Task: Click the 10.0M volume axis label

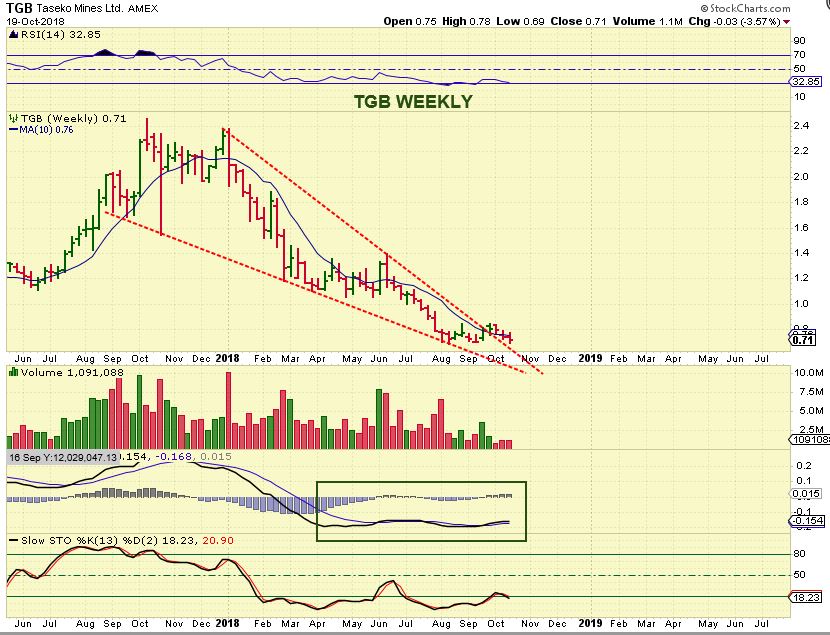Action: pyautogui.click(x=808, y=373)
